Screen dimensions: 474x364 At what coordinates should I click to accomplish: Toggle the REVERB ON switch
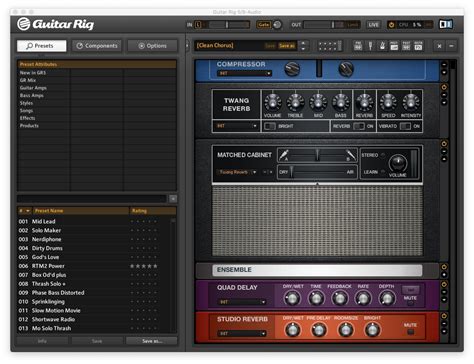(x=359, y=126)
